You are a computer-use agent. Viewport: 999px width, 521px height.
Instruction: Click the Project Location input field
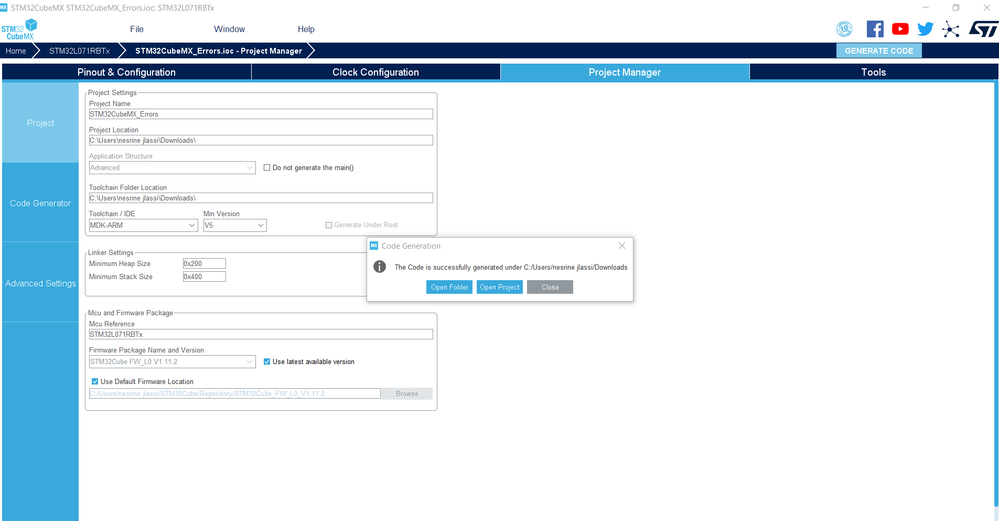[x=261, y=140]
